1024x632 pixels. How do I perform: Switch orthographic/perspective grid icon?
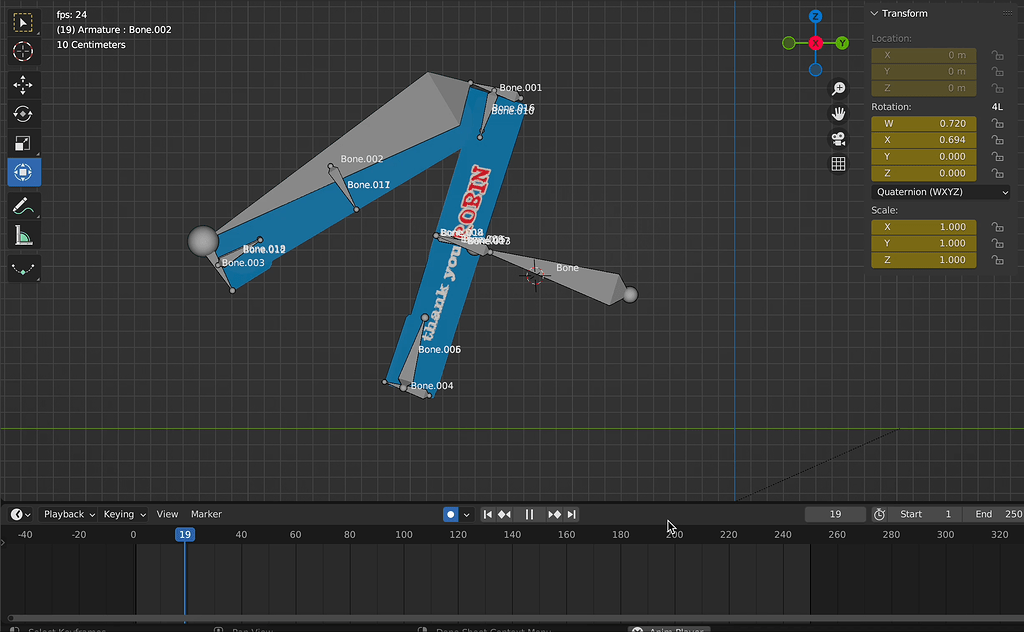[x=839, y=163]
